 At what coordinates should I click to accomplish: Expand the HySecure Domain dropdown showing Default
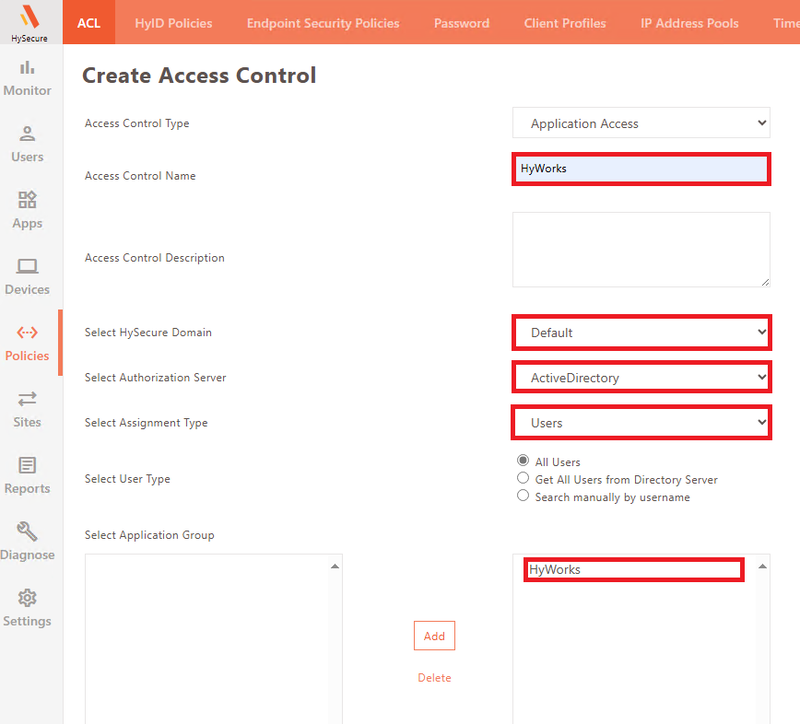click(x=641, y=333)
